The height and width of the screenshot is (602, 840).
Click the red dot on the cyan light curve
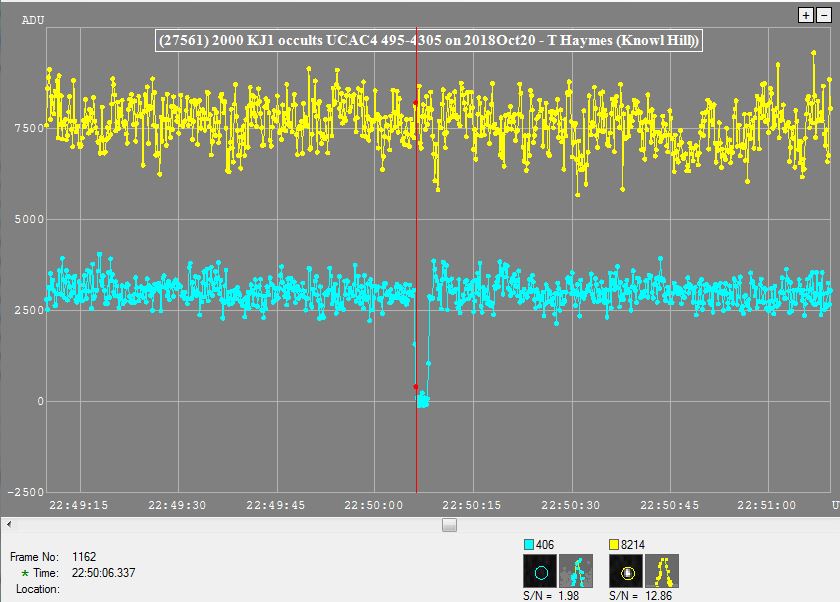[416, 387]
